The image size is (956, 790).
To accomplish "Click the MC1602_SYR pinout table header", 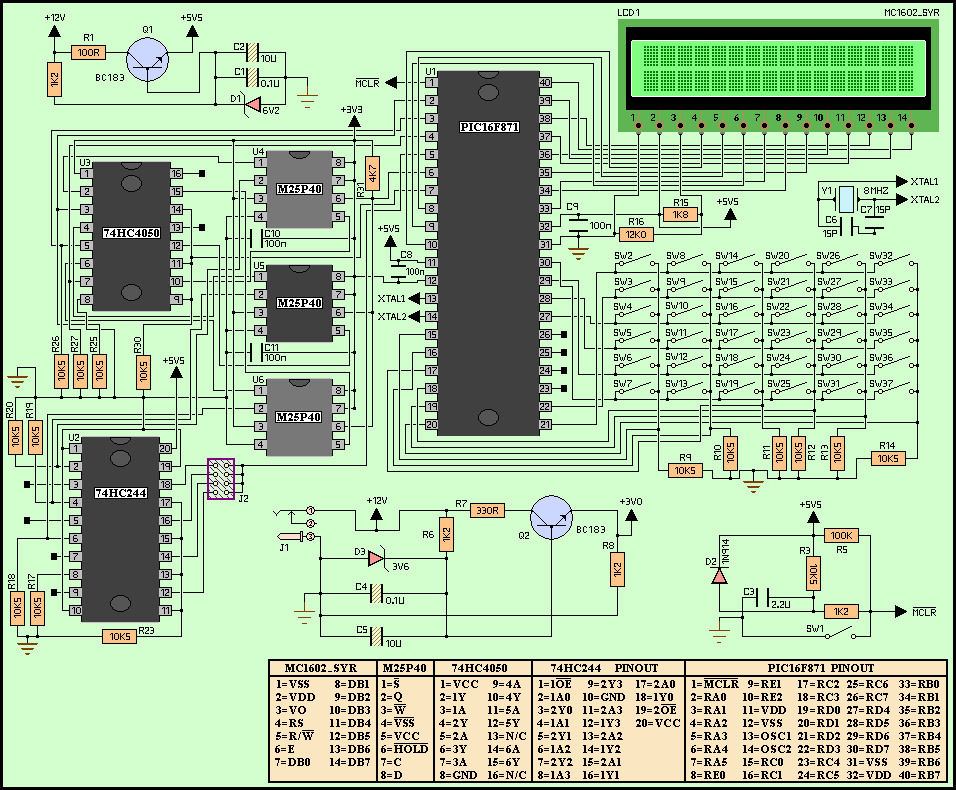I will tap(320, 668).
